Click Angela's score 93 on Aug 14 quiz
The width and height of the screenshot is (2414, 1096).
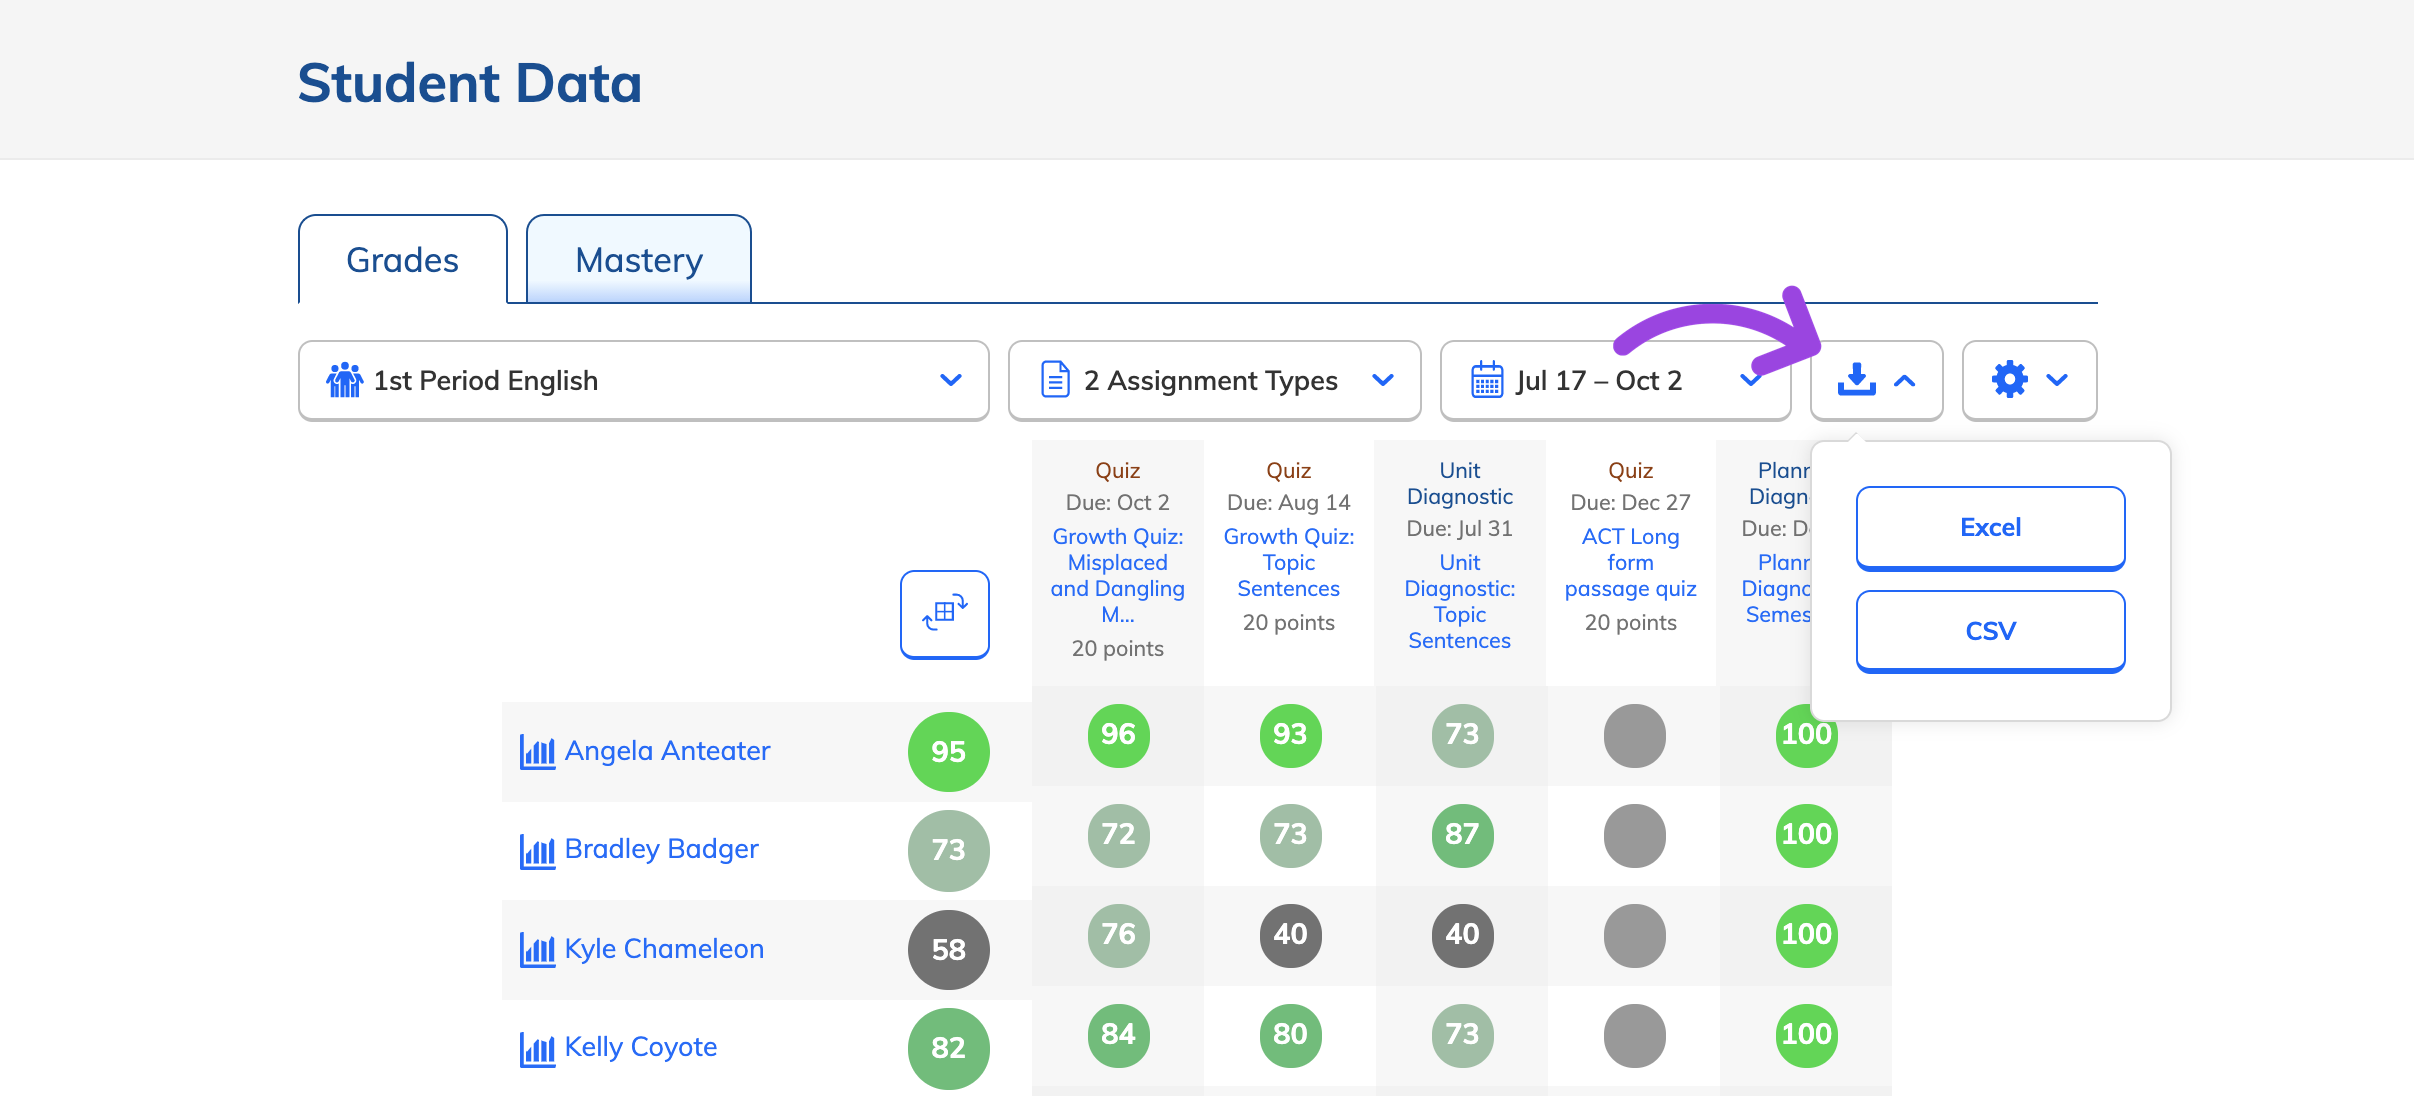click(1291, 735)
